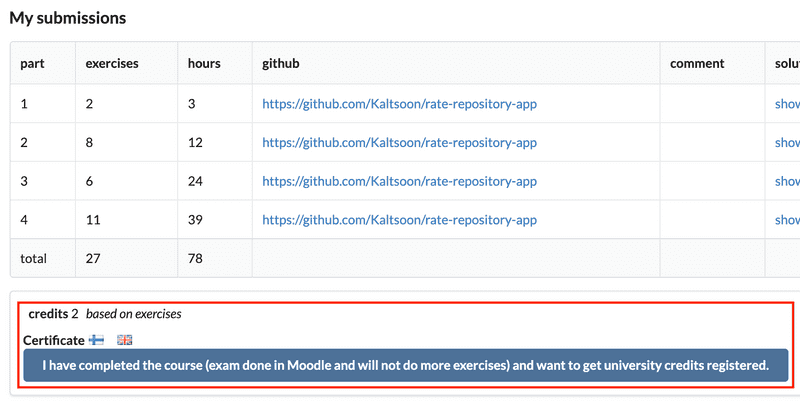Click the exercises column header
This screenshot has width=800, height=405.
[112, 64]
